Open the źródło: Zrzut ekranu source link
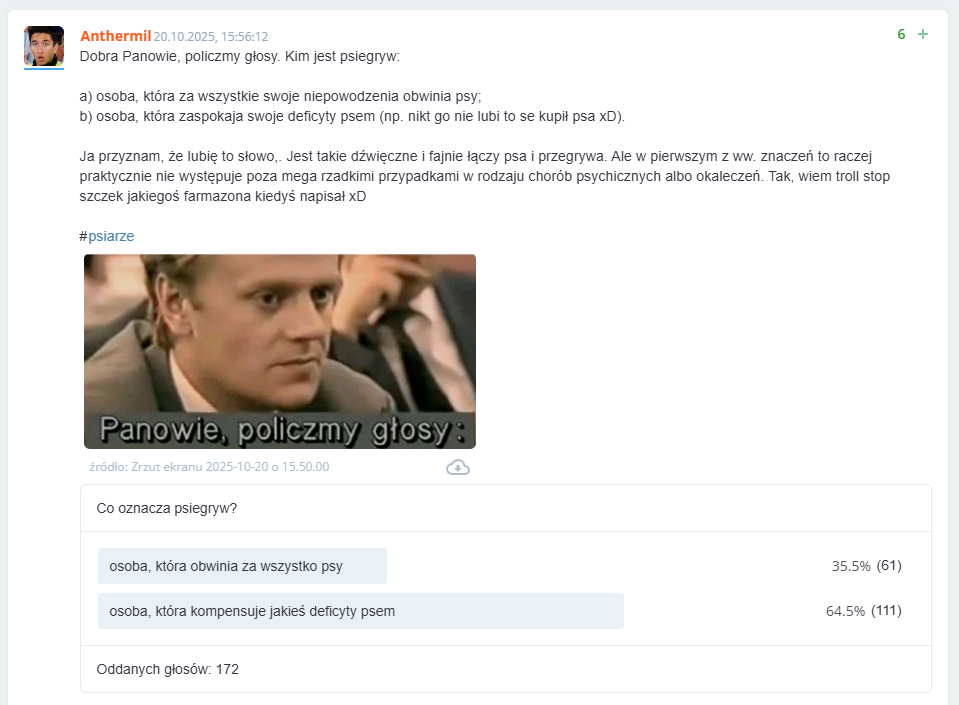Image resolution: width=959 pixels, height=705 pixels. point(209,467)
